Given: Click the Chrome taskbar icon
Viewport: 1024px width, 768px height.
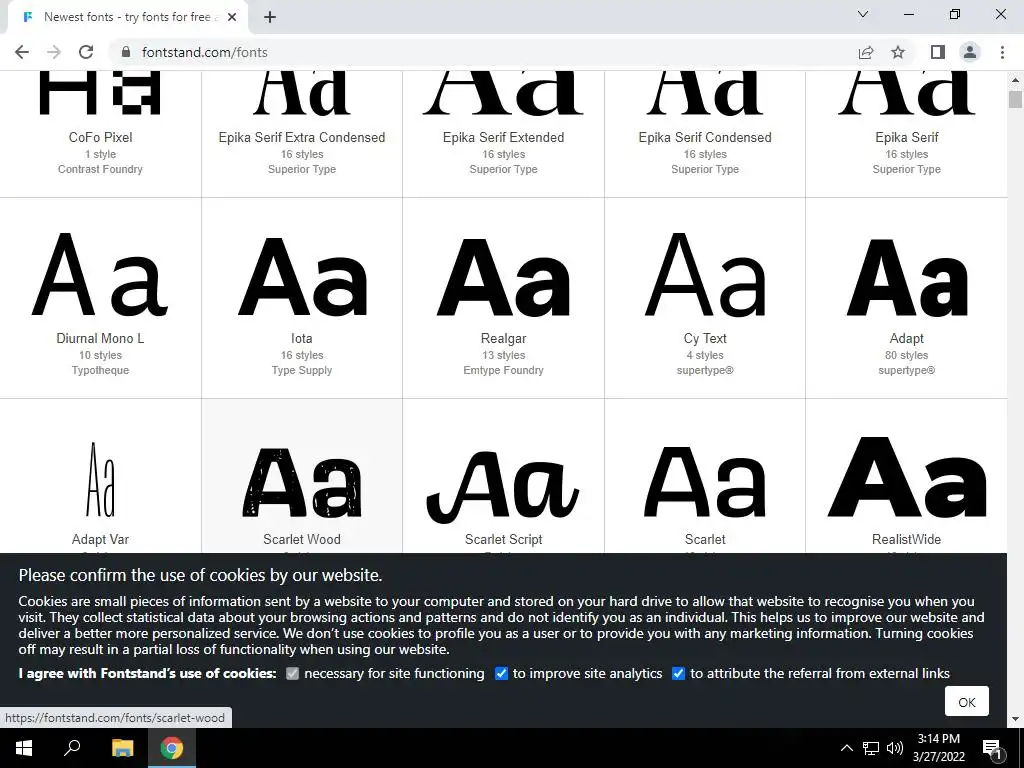Looking at the screenshot, I should point(172,748).
